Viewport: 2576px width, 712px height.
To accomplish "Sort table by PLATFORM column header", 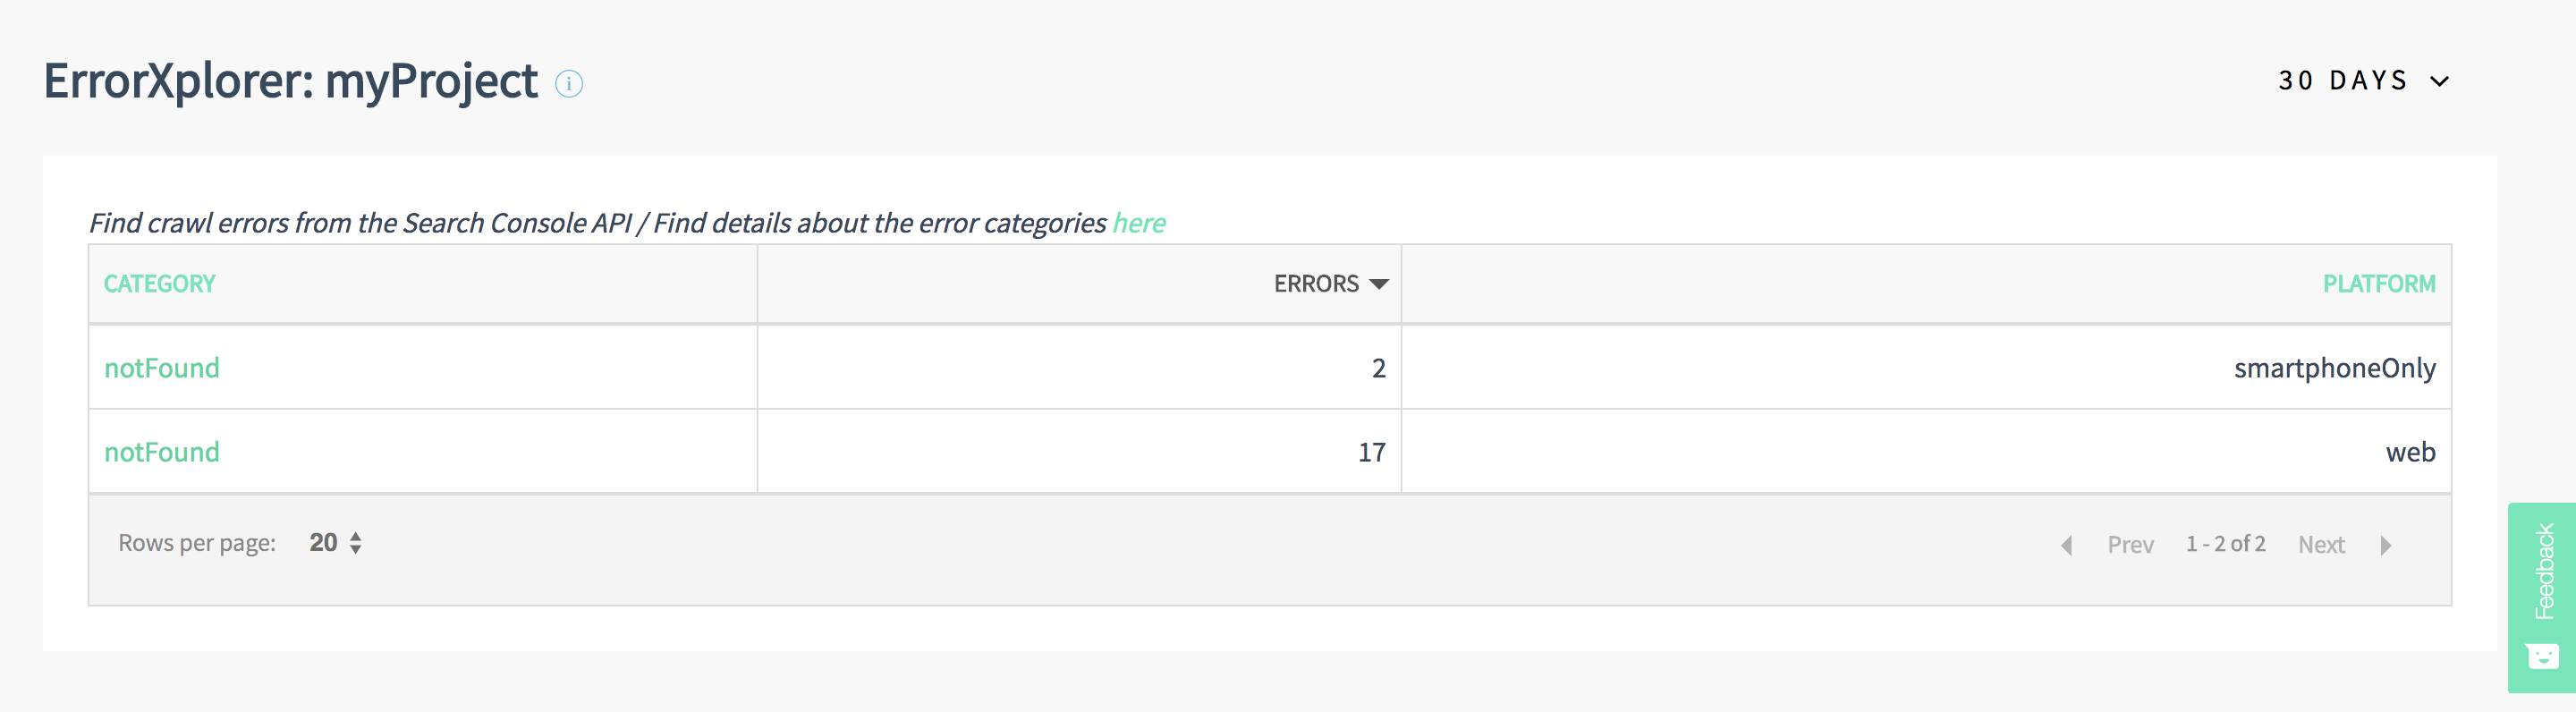I will (x=2379, y=283).
